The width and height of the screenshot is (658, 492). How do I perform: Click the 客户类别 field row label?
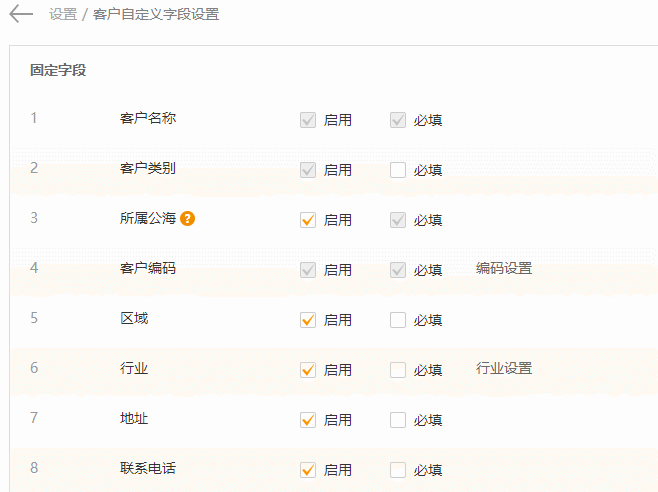[x=148, y=168]
